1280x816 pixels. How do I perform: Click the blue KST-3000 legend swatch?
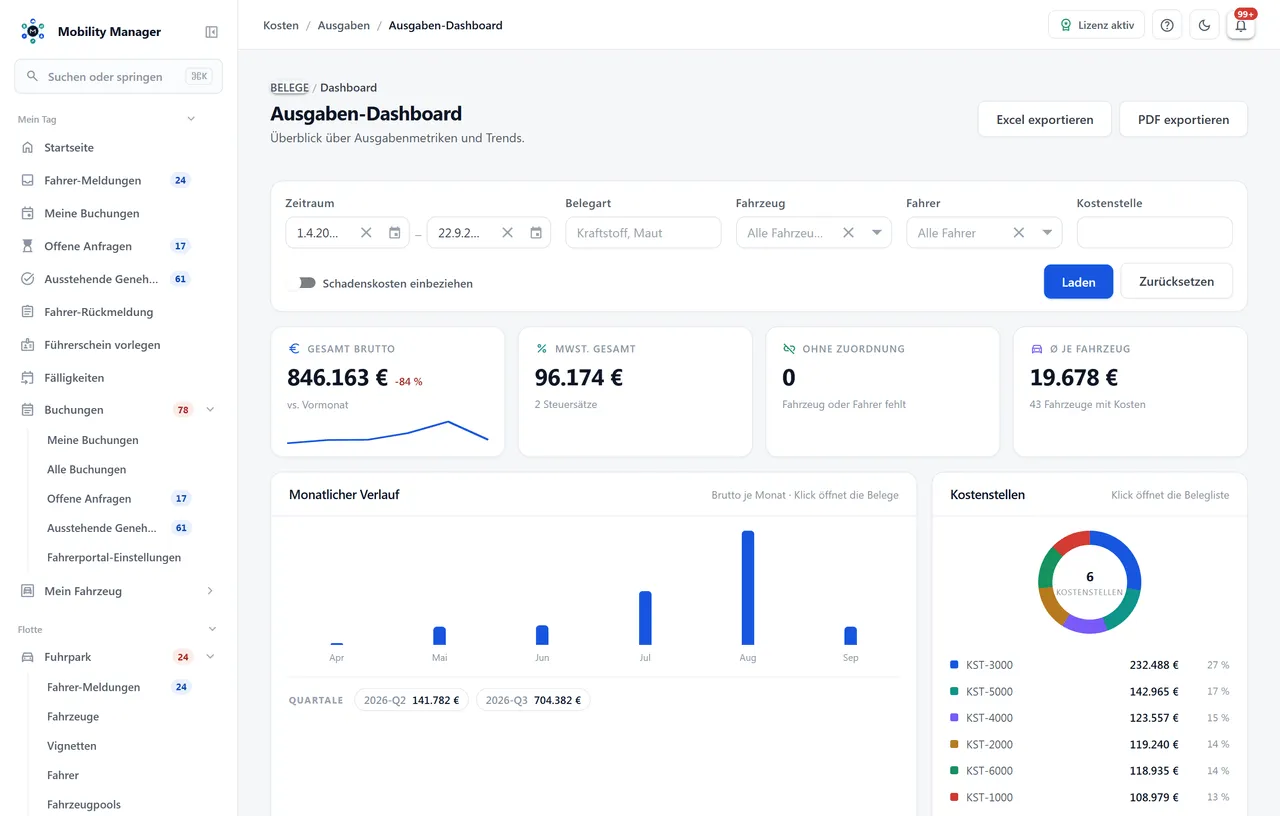954,664
